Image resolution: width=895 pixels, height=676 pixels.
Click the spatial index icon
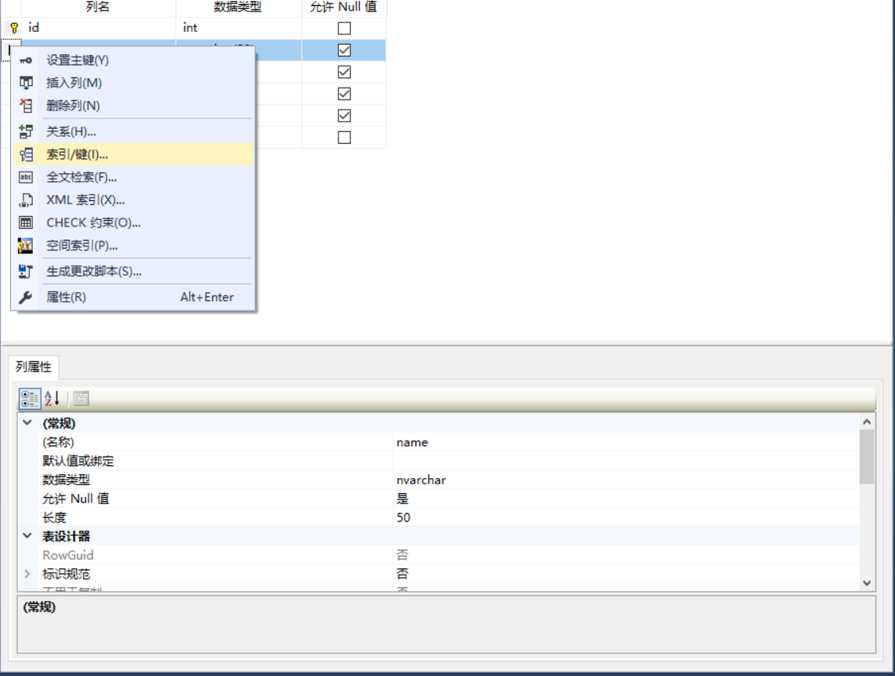pyautogui.click(x=26, y=246)
